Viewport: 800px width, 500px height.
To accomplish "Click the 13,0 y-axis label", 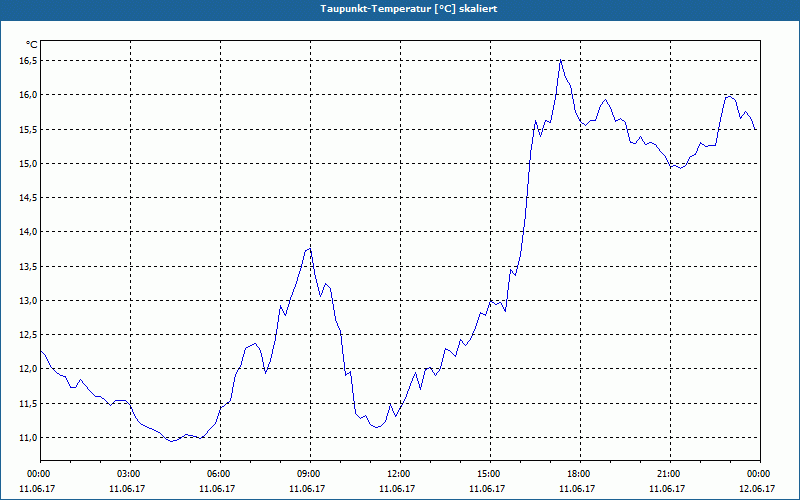I will [29, 301].
